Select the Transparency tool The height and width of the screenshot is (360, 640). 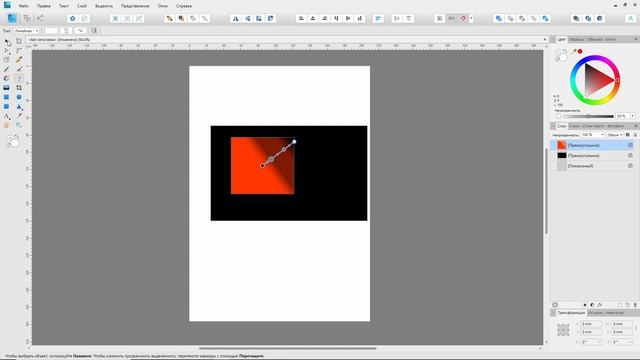[x=19, y=78]
